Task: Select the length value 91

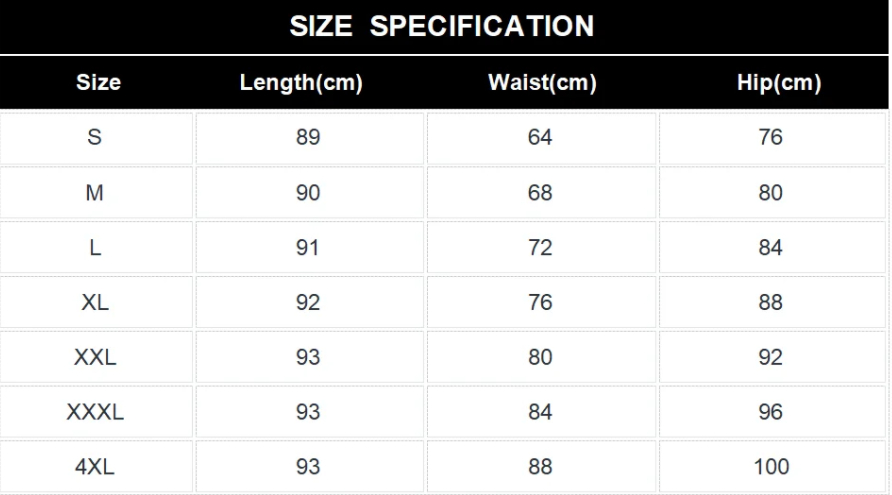Action: pyautogui.click(x=308, y=248)
